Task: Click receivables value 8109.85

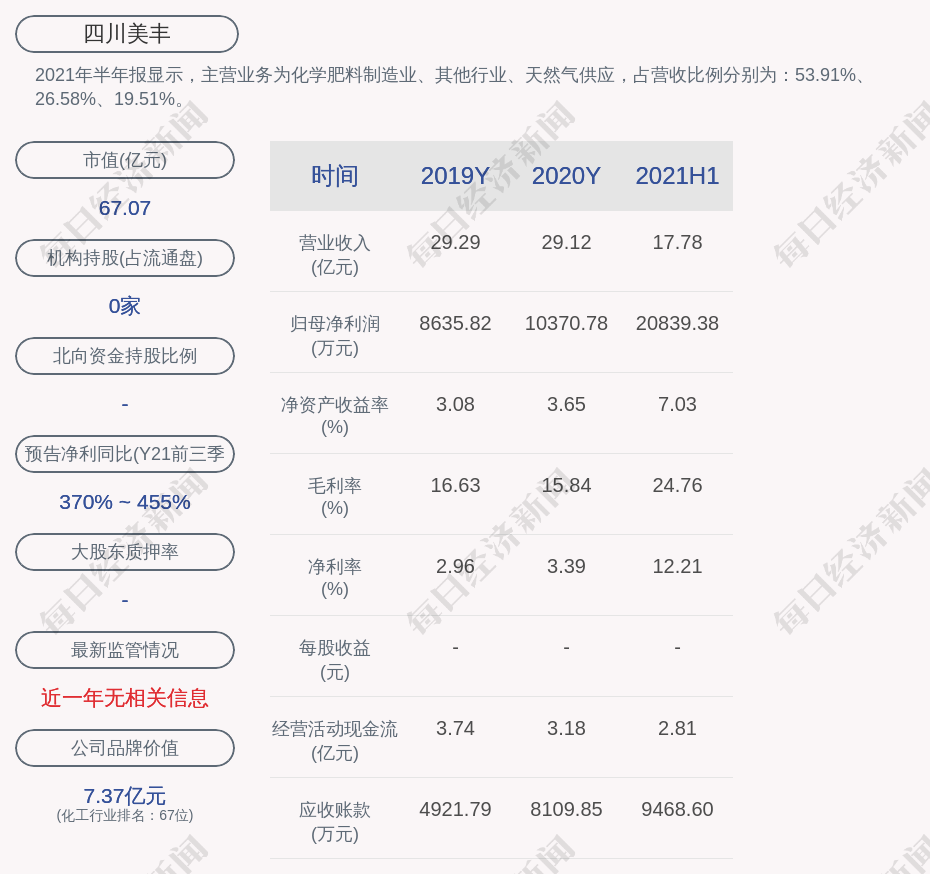Action: coord(566,809)
